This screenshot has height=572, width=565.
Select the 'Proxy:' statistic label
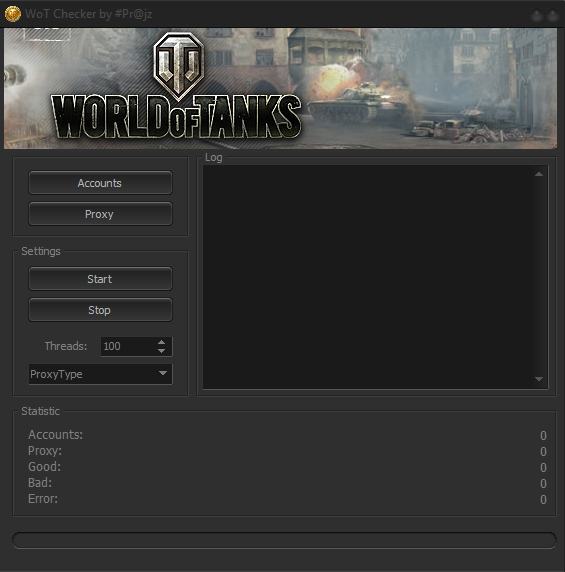45,451
